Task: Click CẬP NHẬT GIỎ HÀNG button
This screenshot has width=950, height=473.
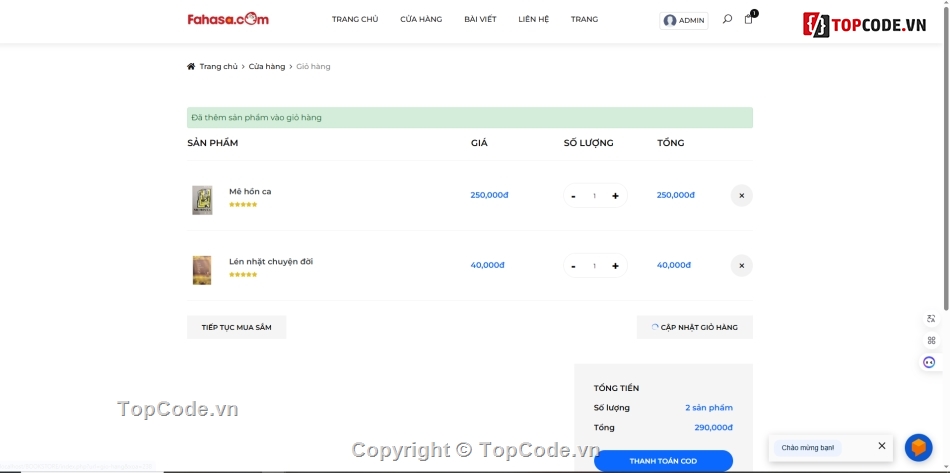Action: [694, 328]
